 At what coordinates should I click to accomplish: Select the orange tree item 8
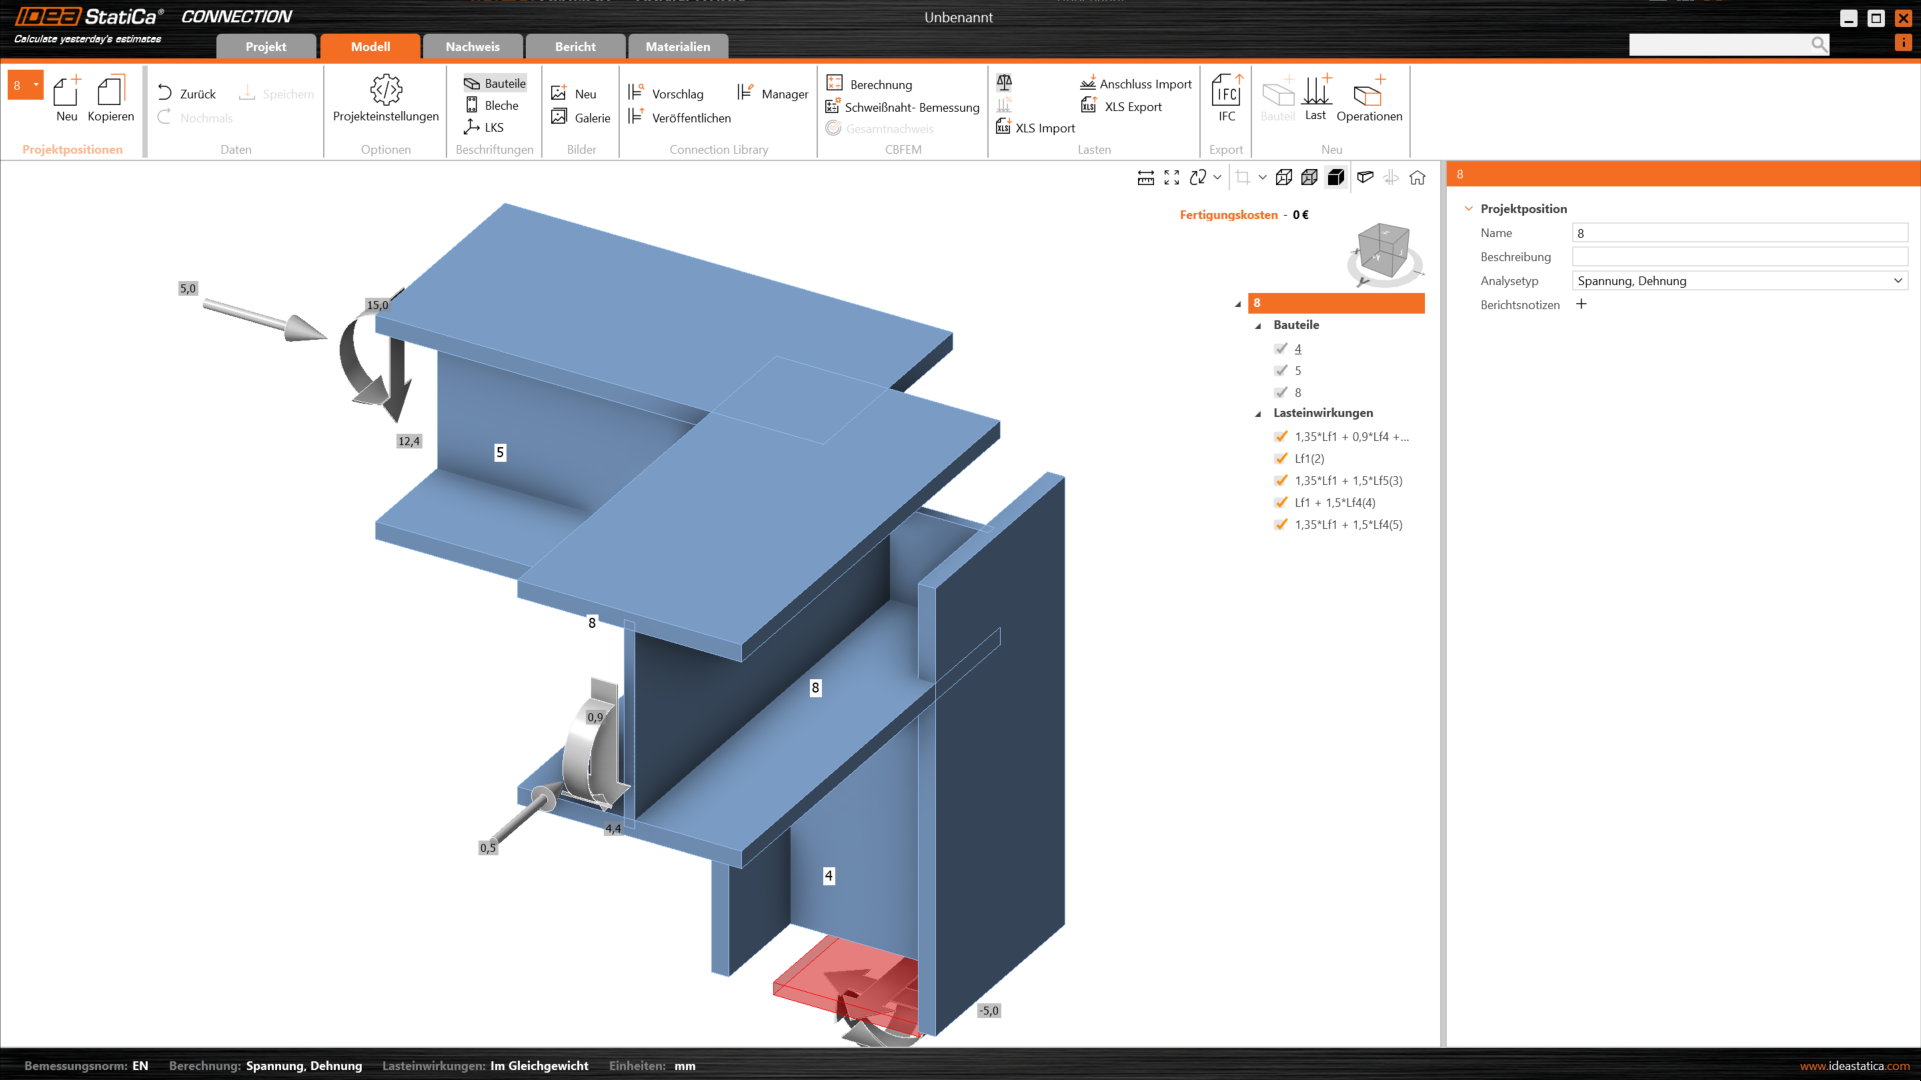[x=1336, y=303]
